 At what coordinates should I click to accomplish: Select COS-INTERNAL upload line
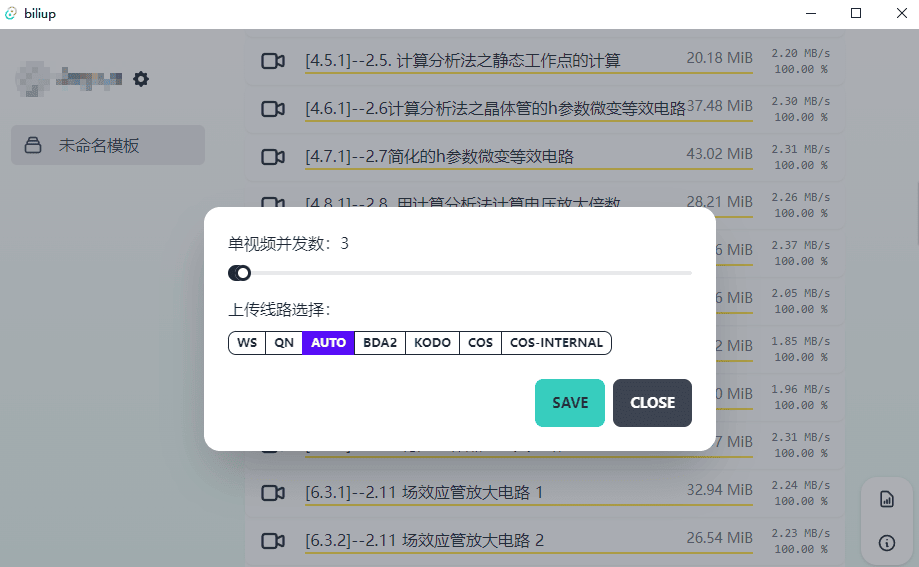click(x=556, y=343)
